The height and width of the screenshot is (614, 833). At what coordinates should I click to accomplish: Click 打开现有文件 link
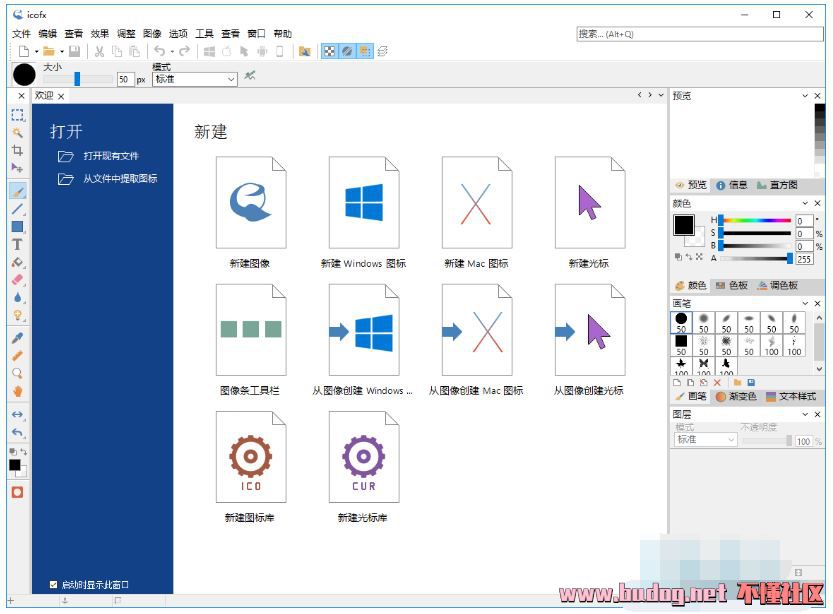click(99, 156)
